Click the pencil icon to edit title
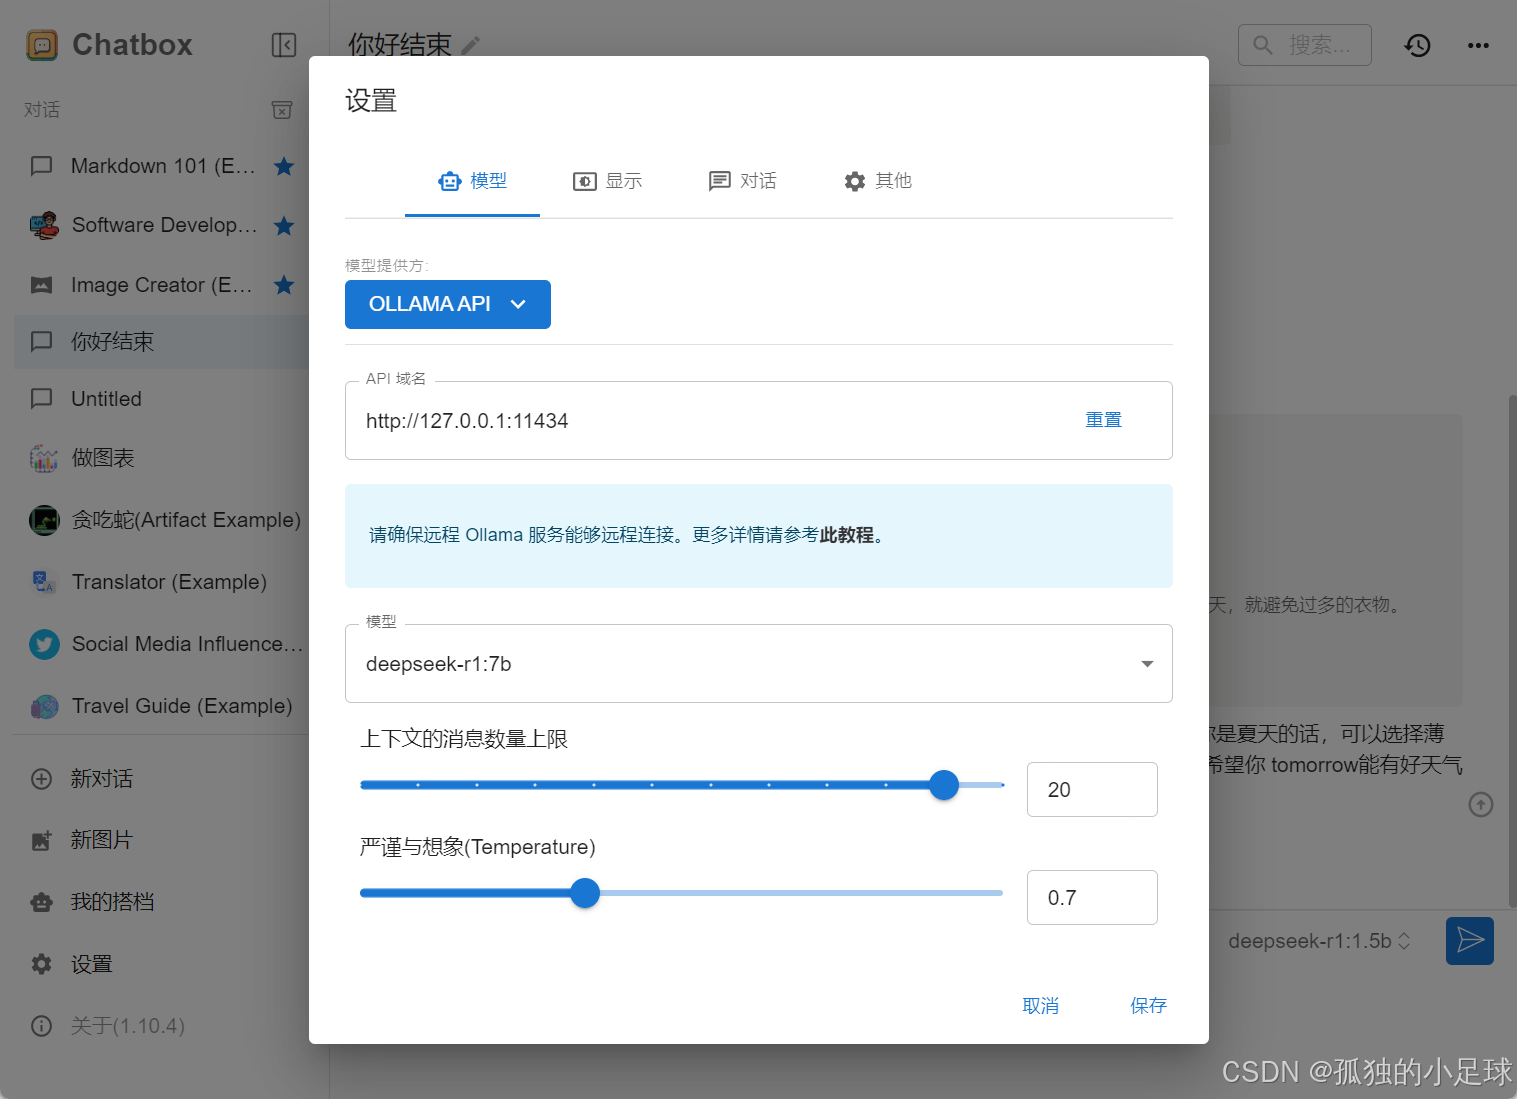The width and height of the screenshot is (1517, 1099). (471, 45)
